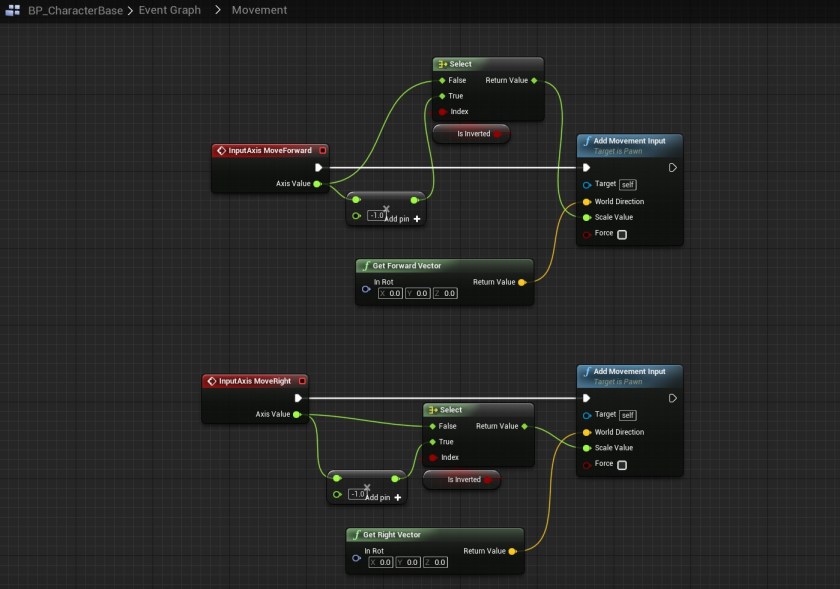Viewport: 840px width, 589px height.
Task: Edit the X value of Get Forward Vector
Action: pos(390,293)
